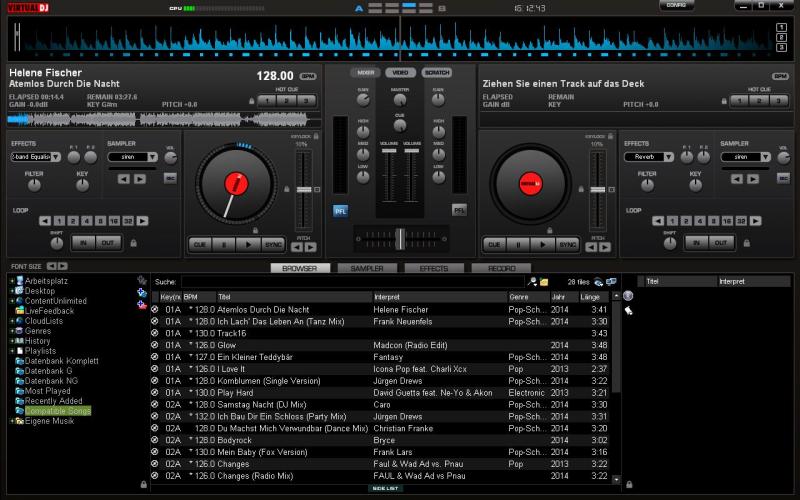
Task: Open the SAMPLER tab
Action: [367, 268]
